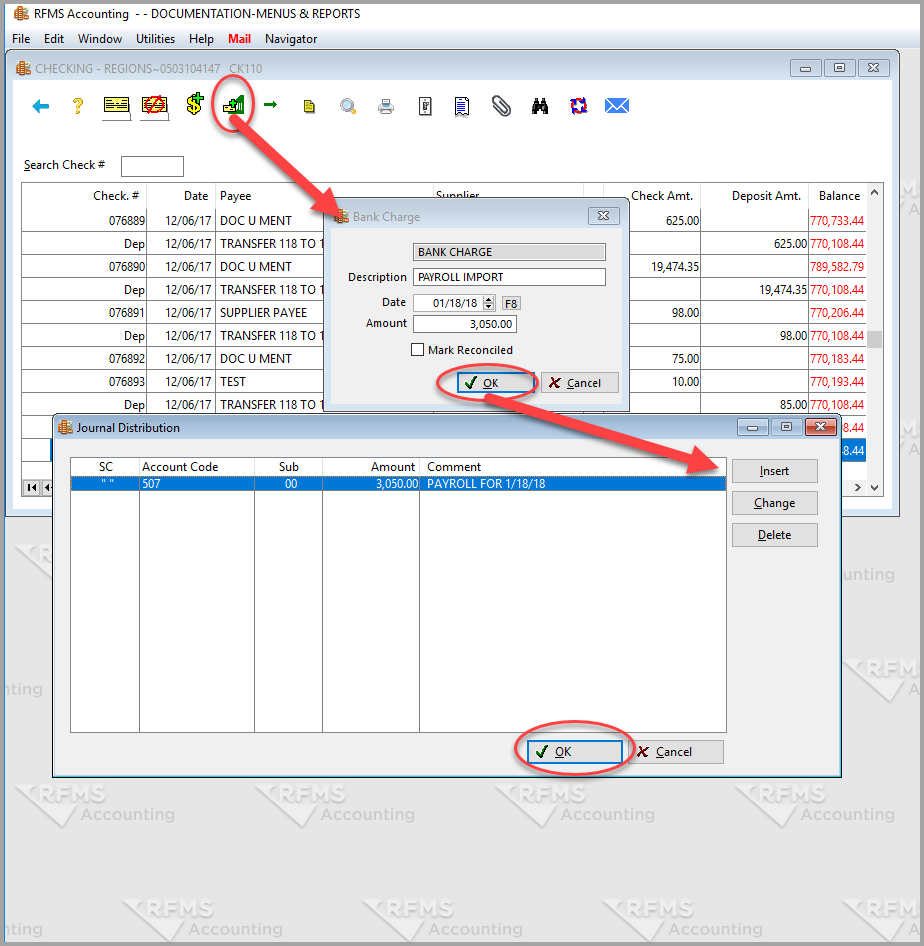
Task: Click OK in Journal Distribution window
Action: tap(575, 752)
